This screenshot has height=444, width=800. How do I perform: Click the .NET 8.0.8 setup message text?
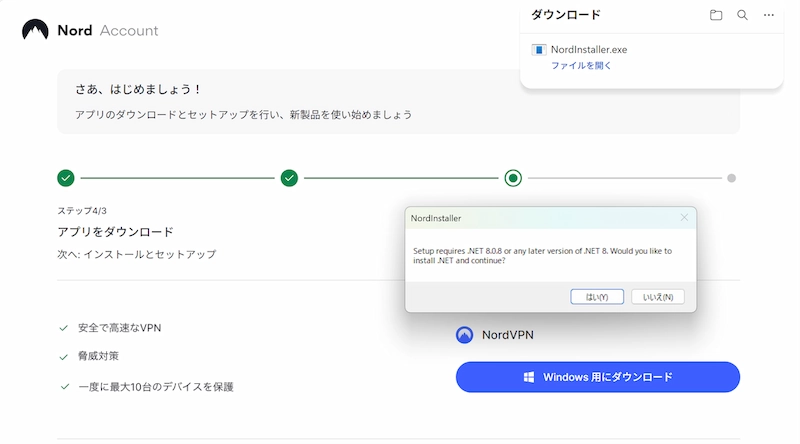(x=542, y=256)
